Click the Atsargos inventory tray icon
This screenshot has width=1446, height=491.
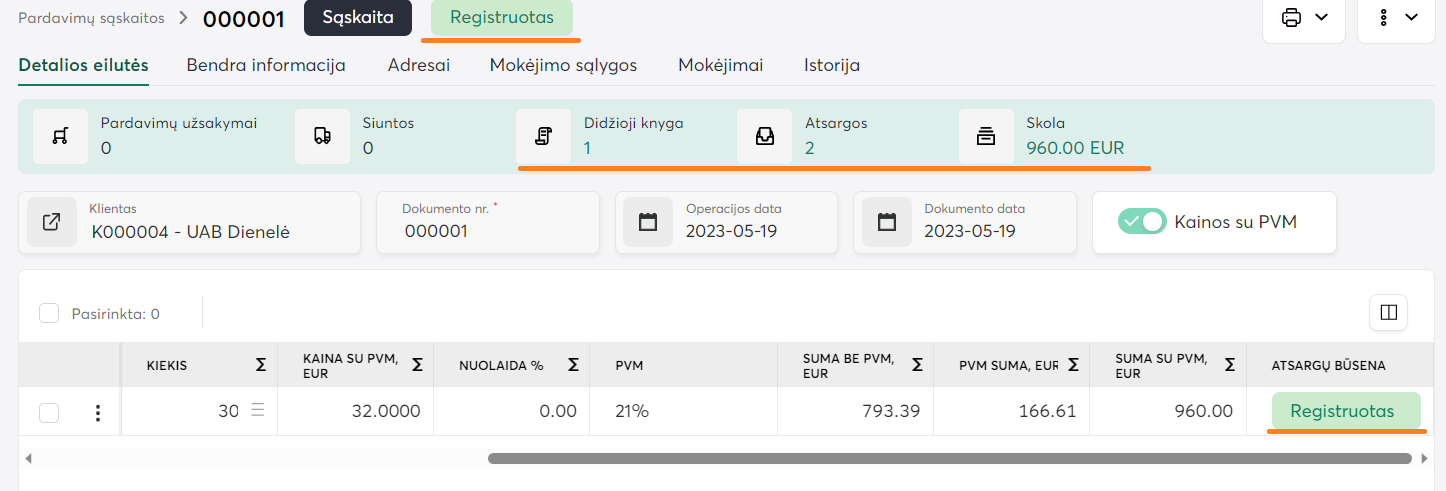(765, 136)
